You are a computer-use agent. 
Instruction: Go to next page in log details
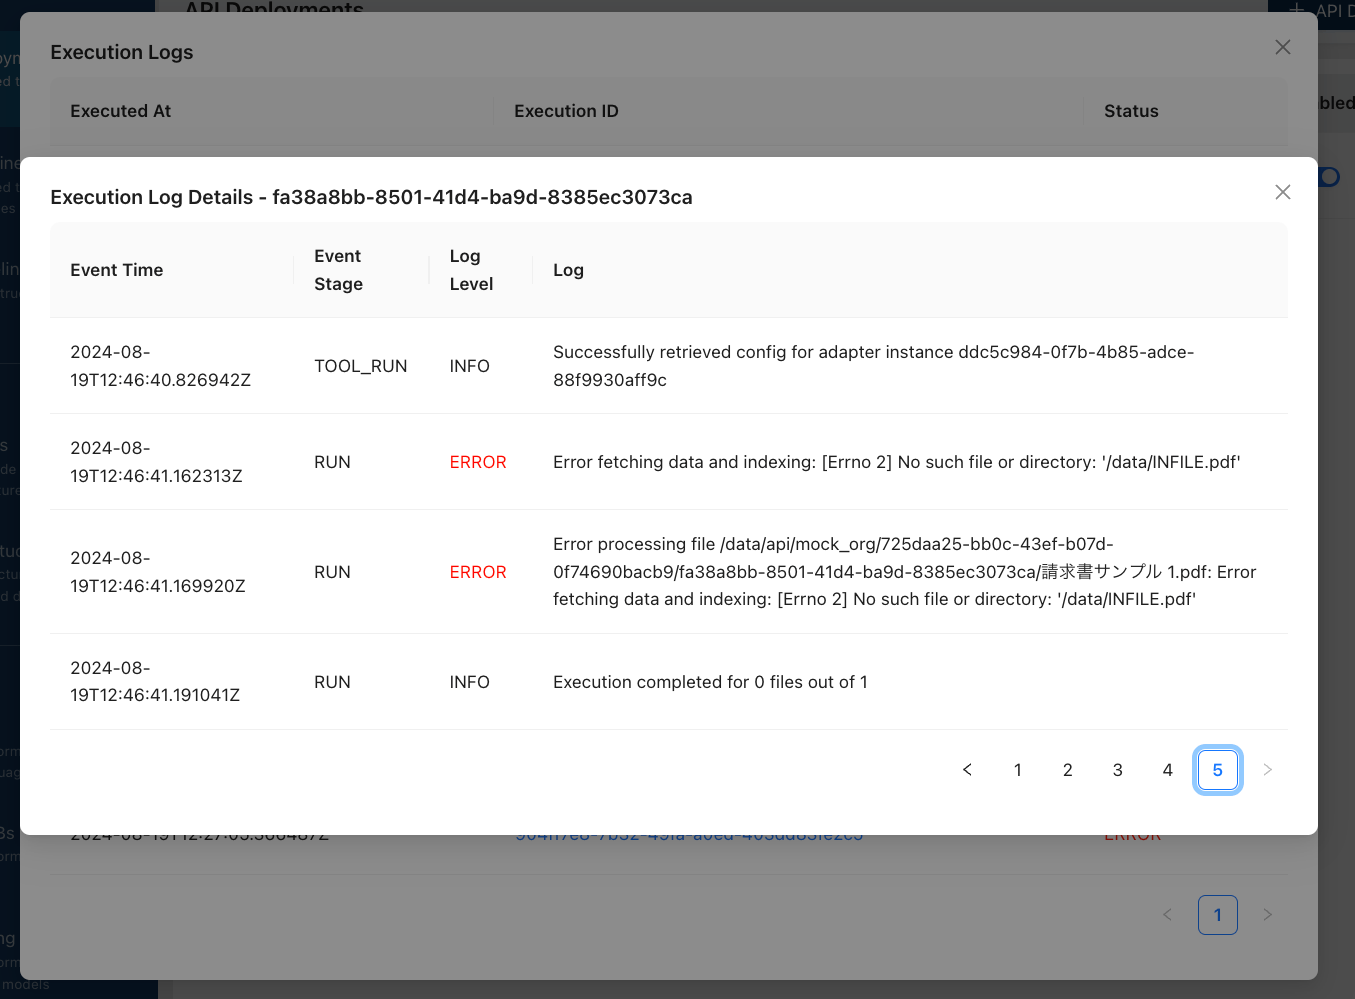pyautogui.click(x=1267, y=770)
